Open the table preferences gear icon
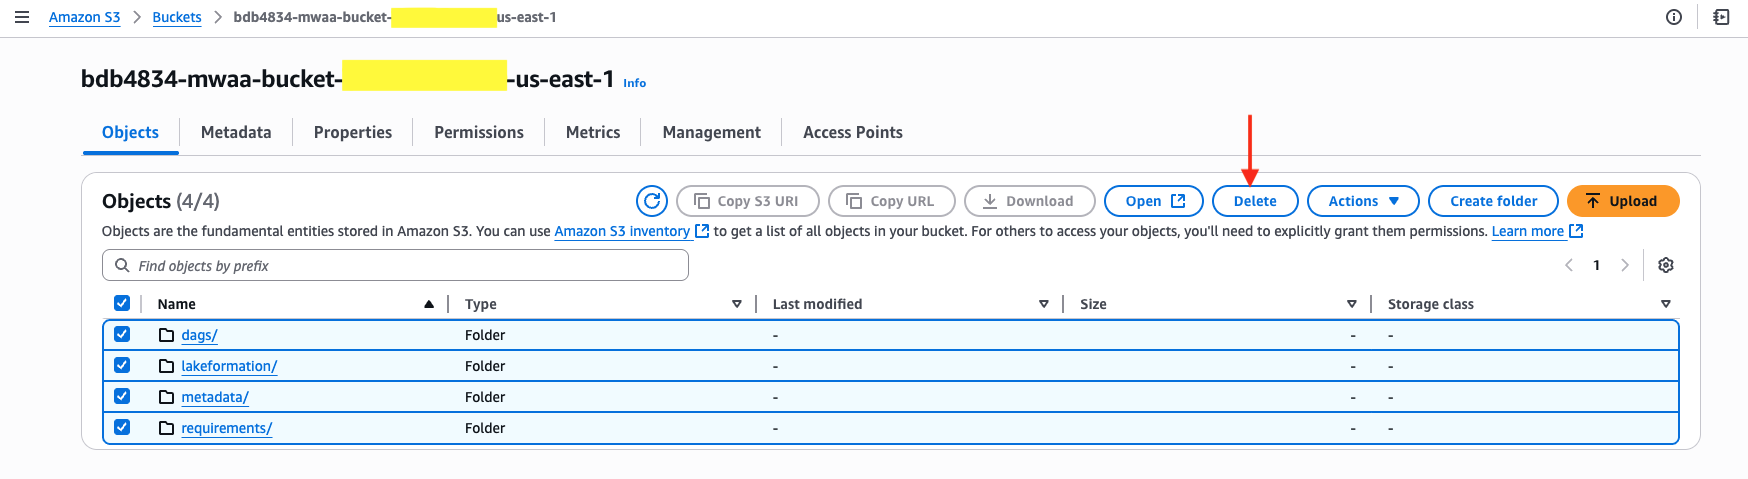Viewport: 1748px width, 479px height. (1665, 265)
